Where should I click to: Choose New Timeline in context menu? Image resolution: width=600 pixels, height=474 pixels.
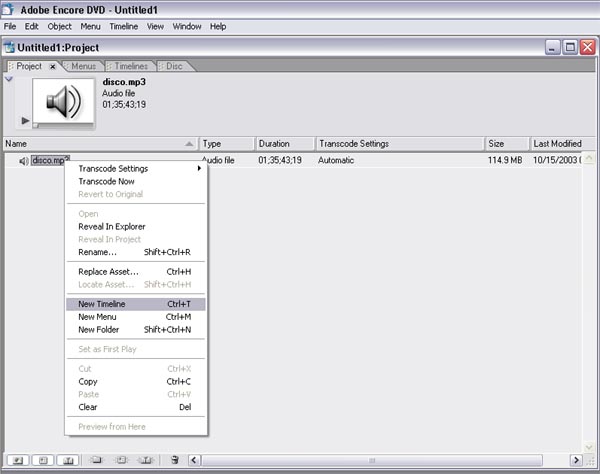coord(136,304)
